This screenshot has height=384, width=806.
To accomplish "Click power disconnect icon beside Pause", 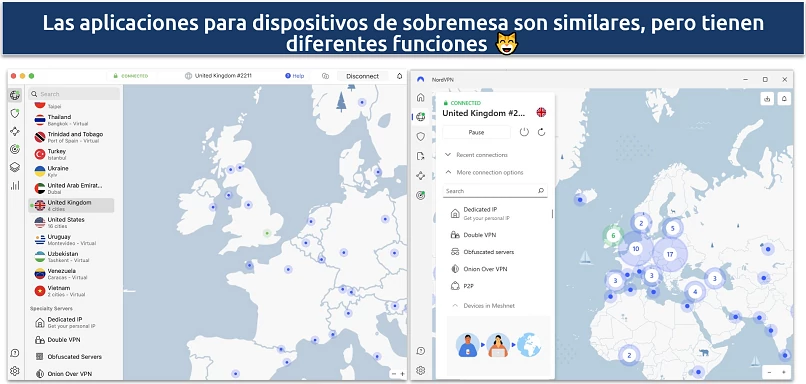I will (x=524, y=132).
